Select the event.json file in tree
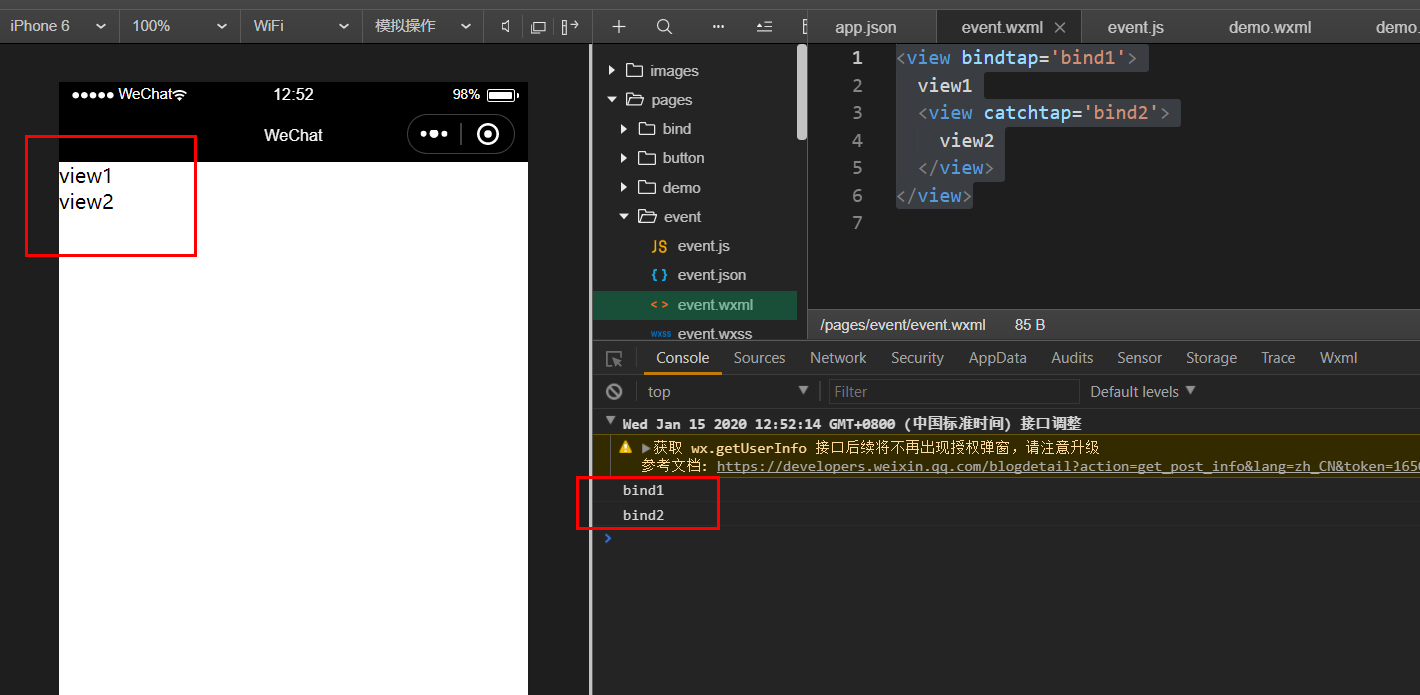This screenshot has width=1420, height=695. tap(695, 275)
